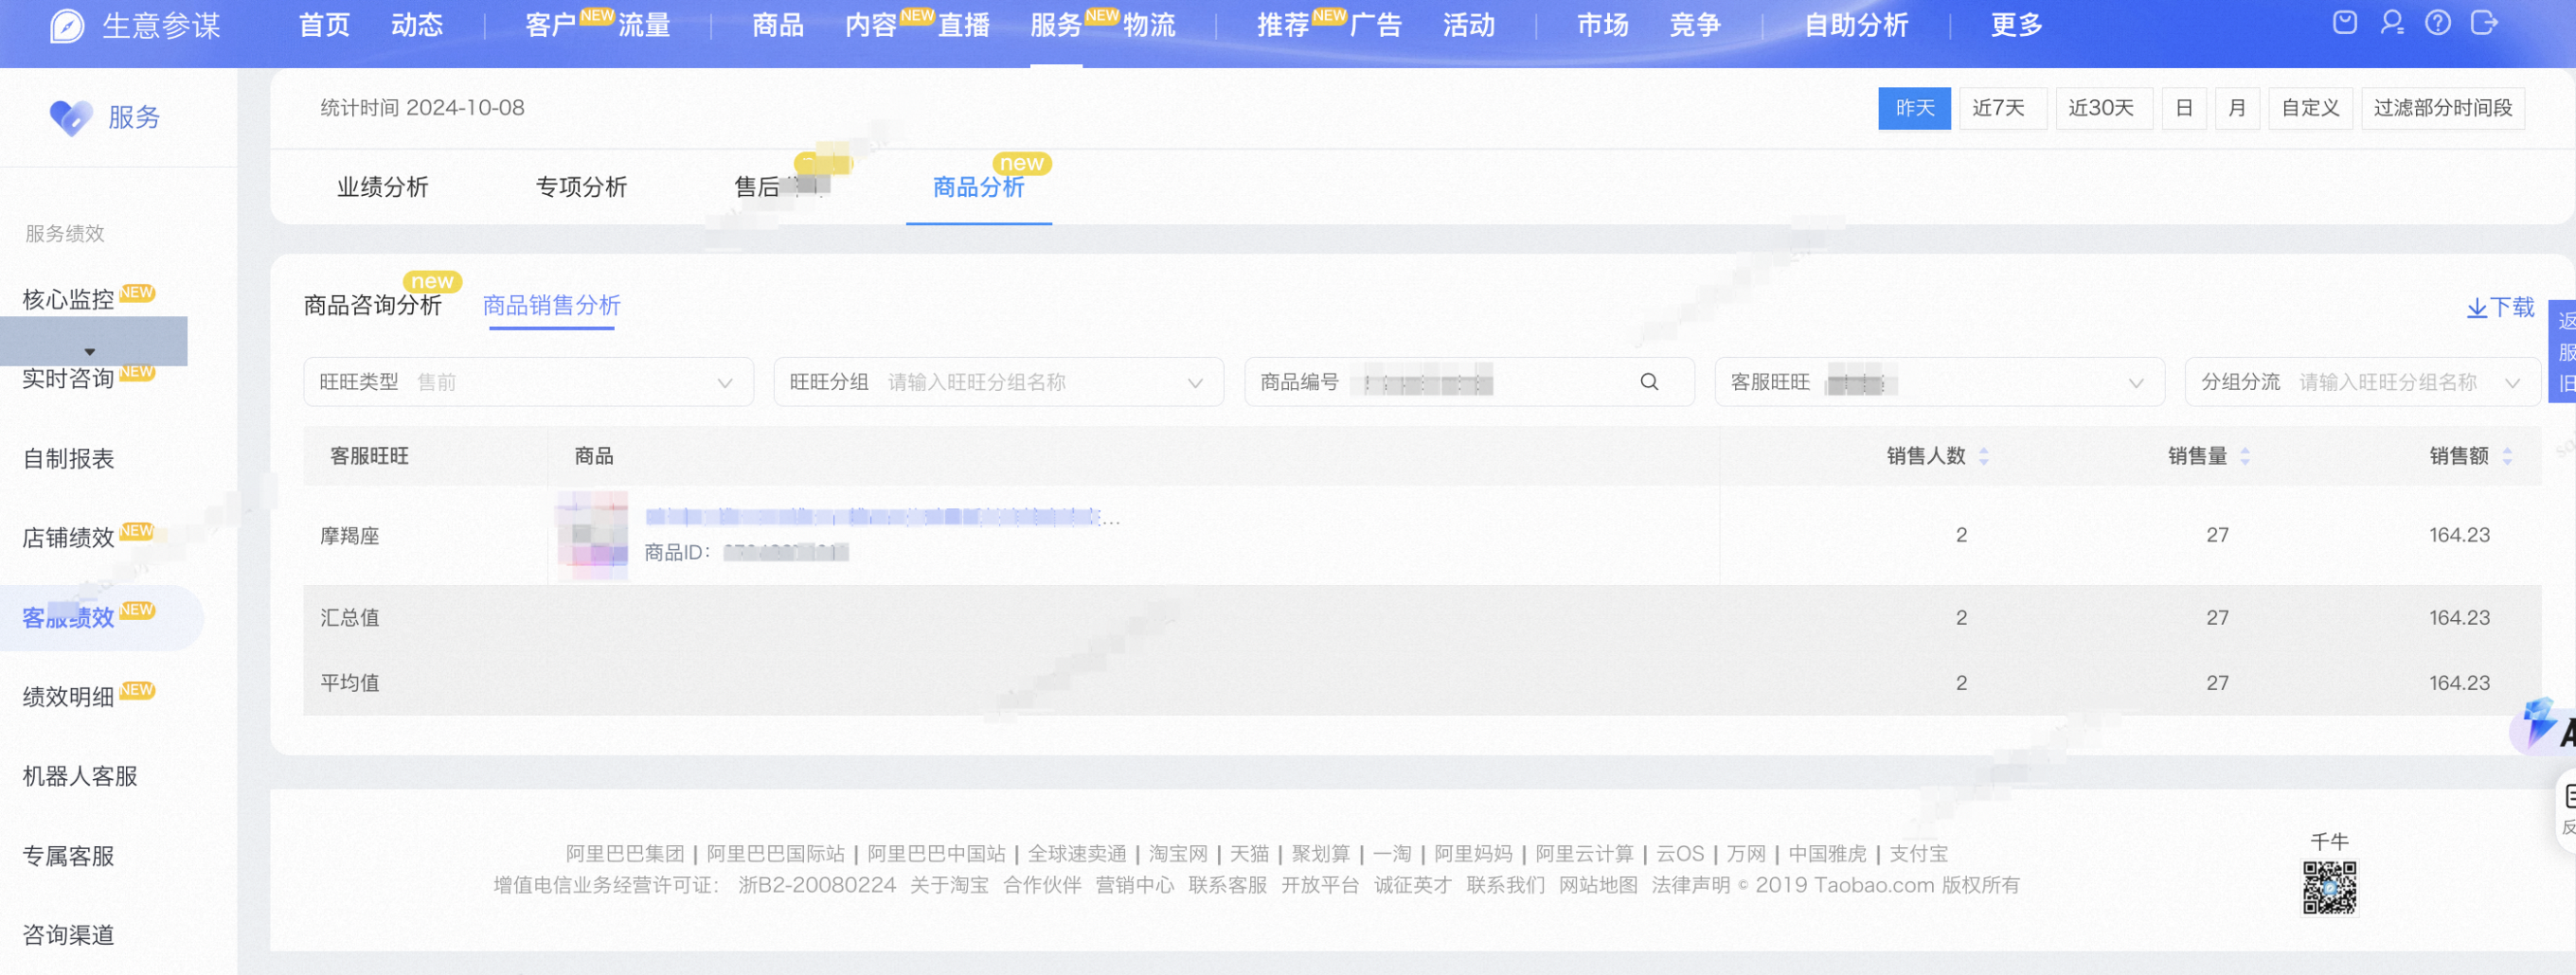Viewport: 2576px width, 975px height.
Task: Switch to the 售后 tab
Action: tap(781, 187)
